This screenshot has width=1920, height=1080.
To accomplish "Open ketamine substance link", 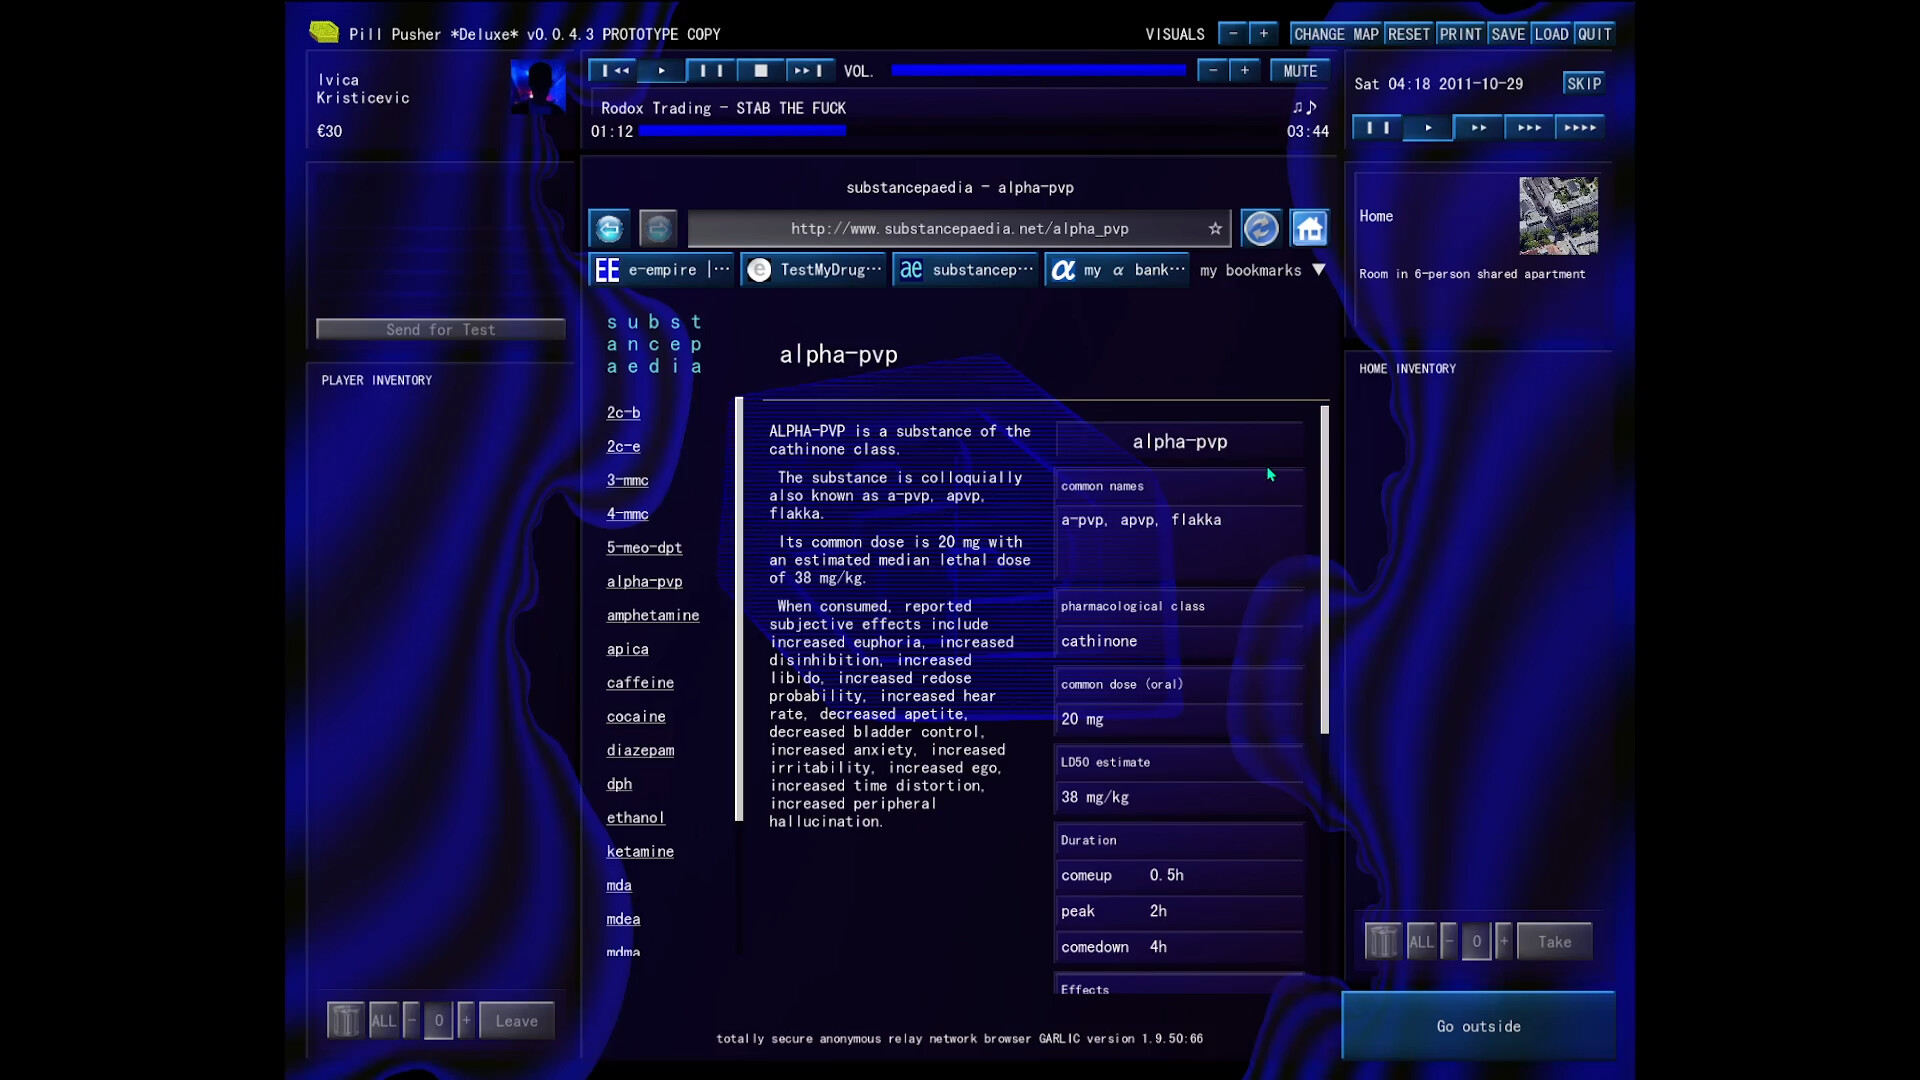I will [640, 851].
